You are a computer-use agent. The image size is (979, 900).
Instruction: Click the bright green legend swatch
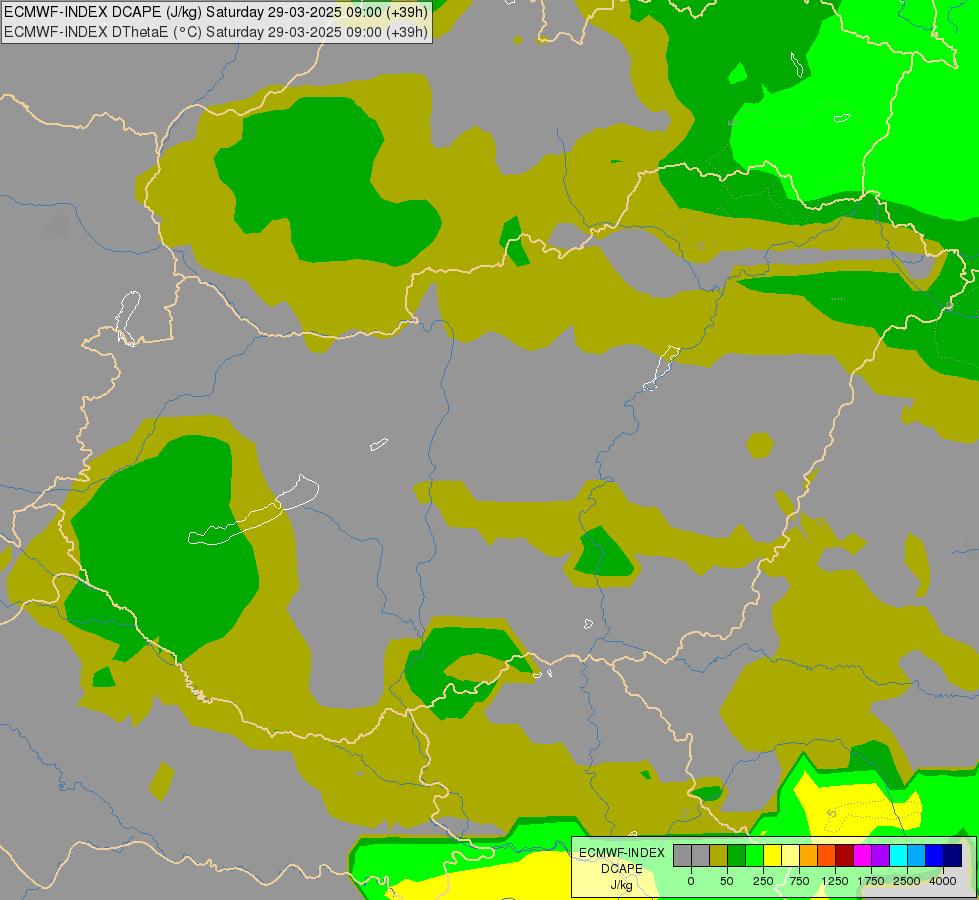pos(754,855)
